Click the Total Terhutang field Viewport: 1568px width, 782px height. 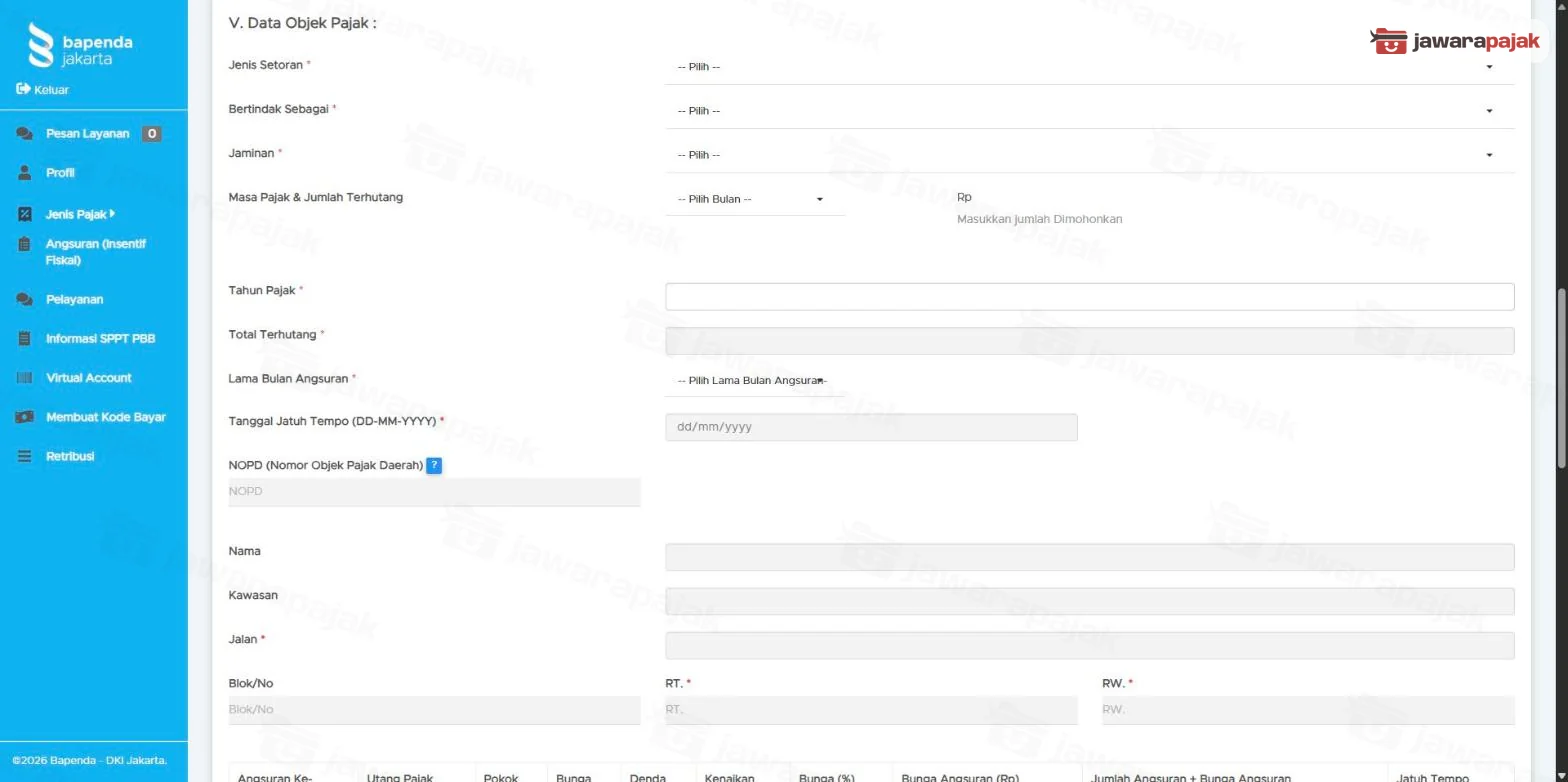(x=1089, y=341)
